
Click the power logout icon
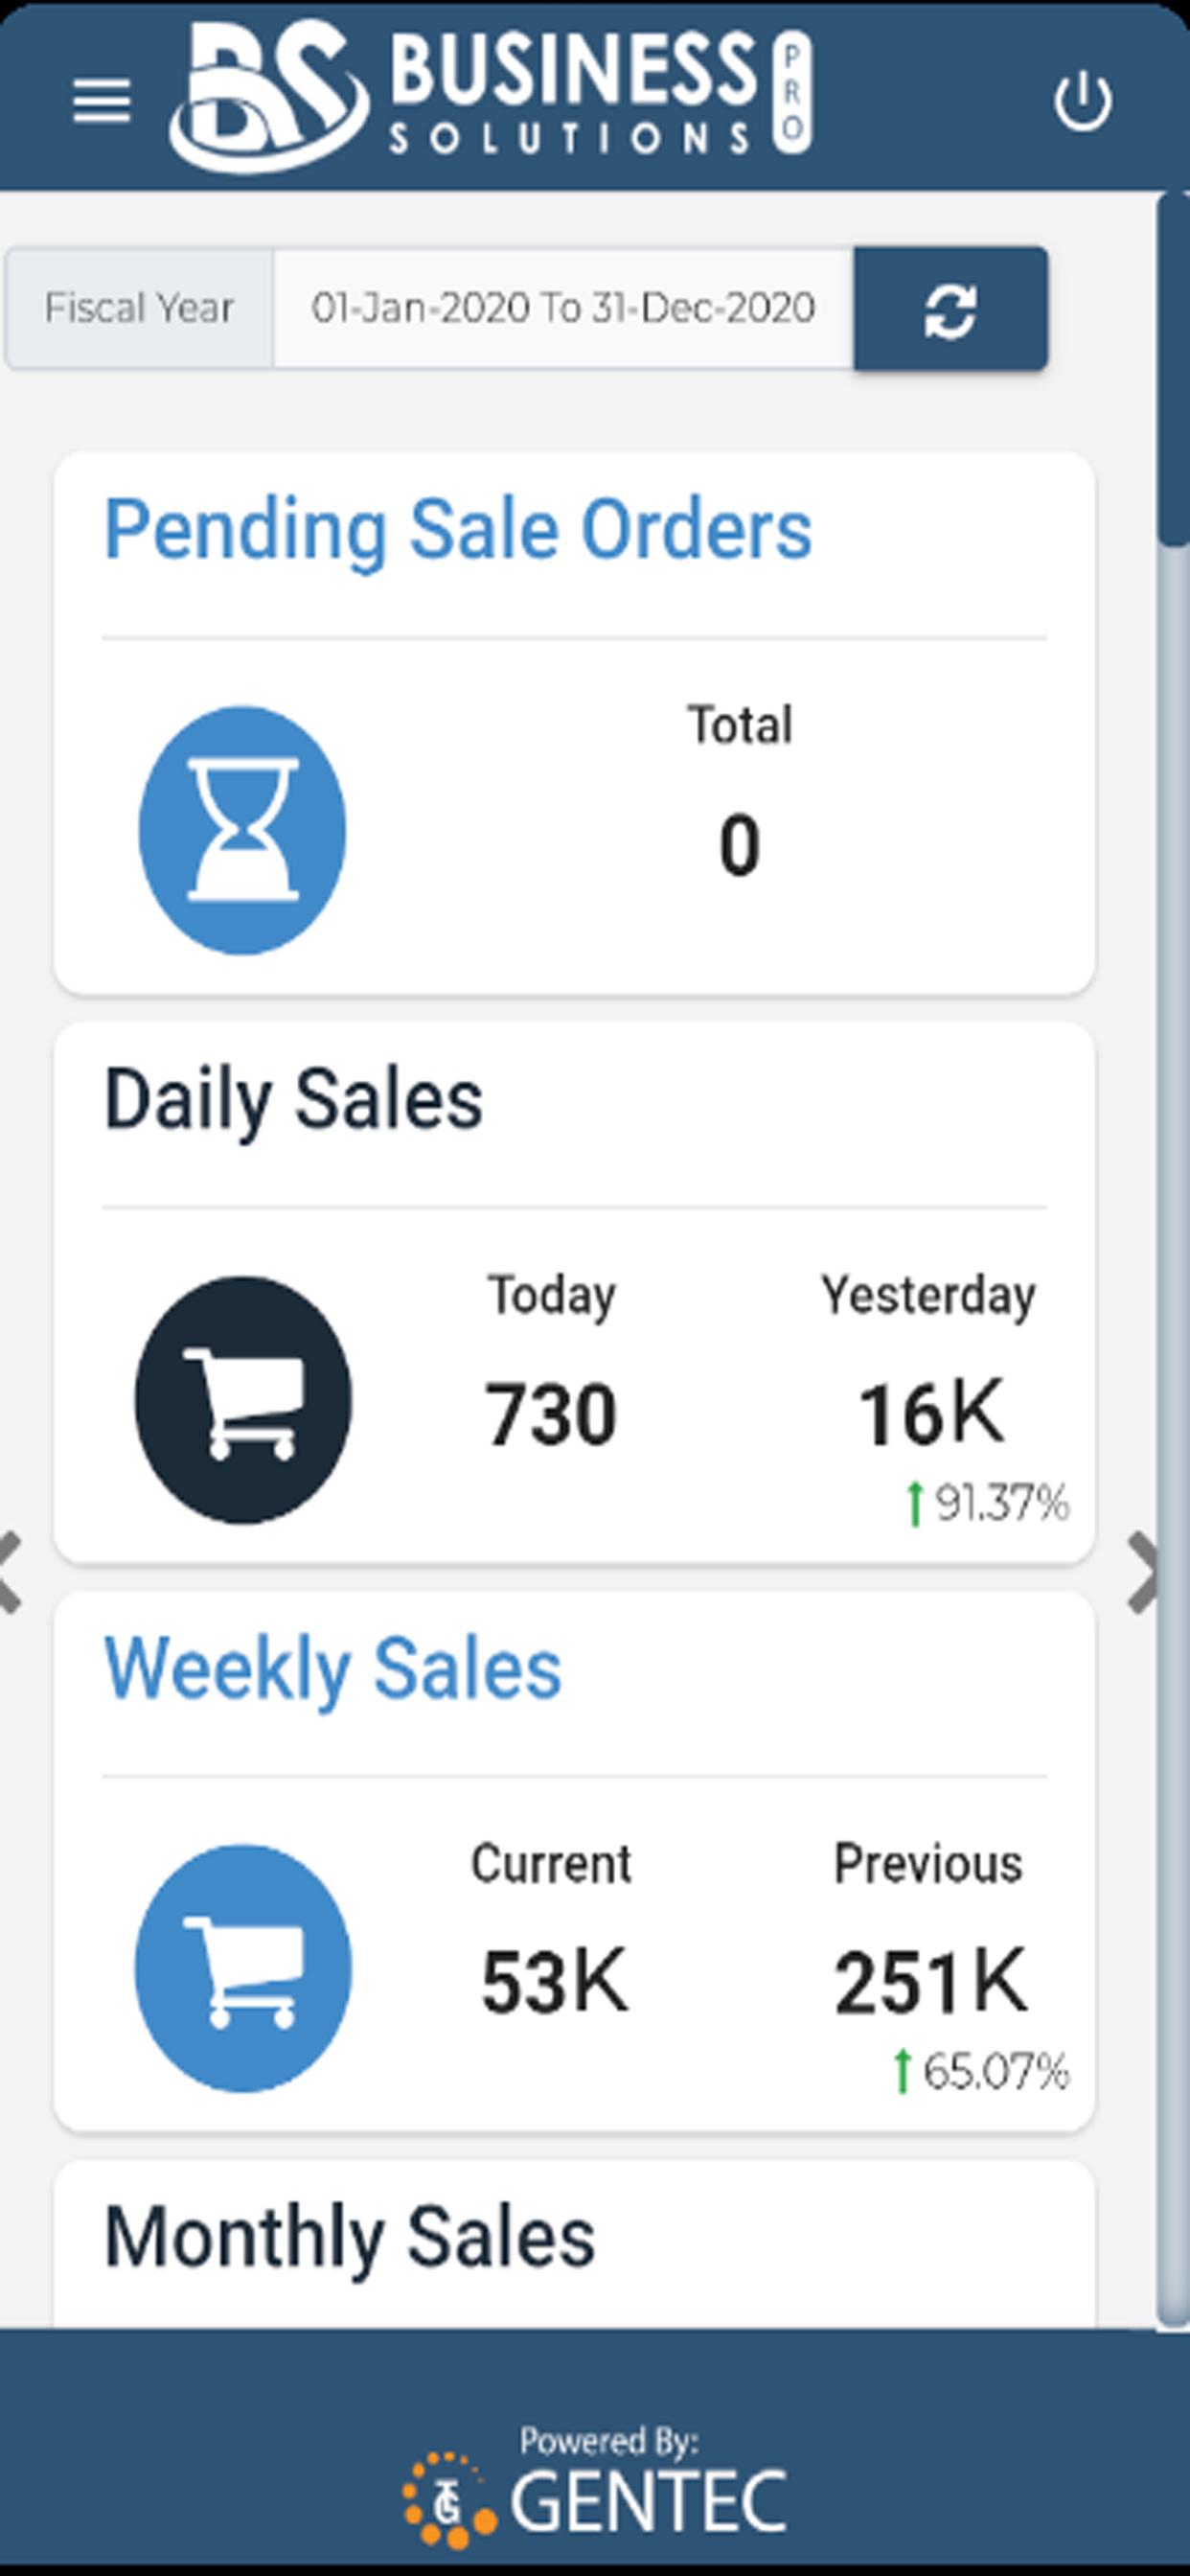1082,101
